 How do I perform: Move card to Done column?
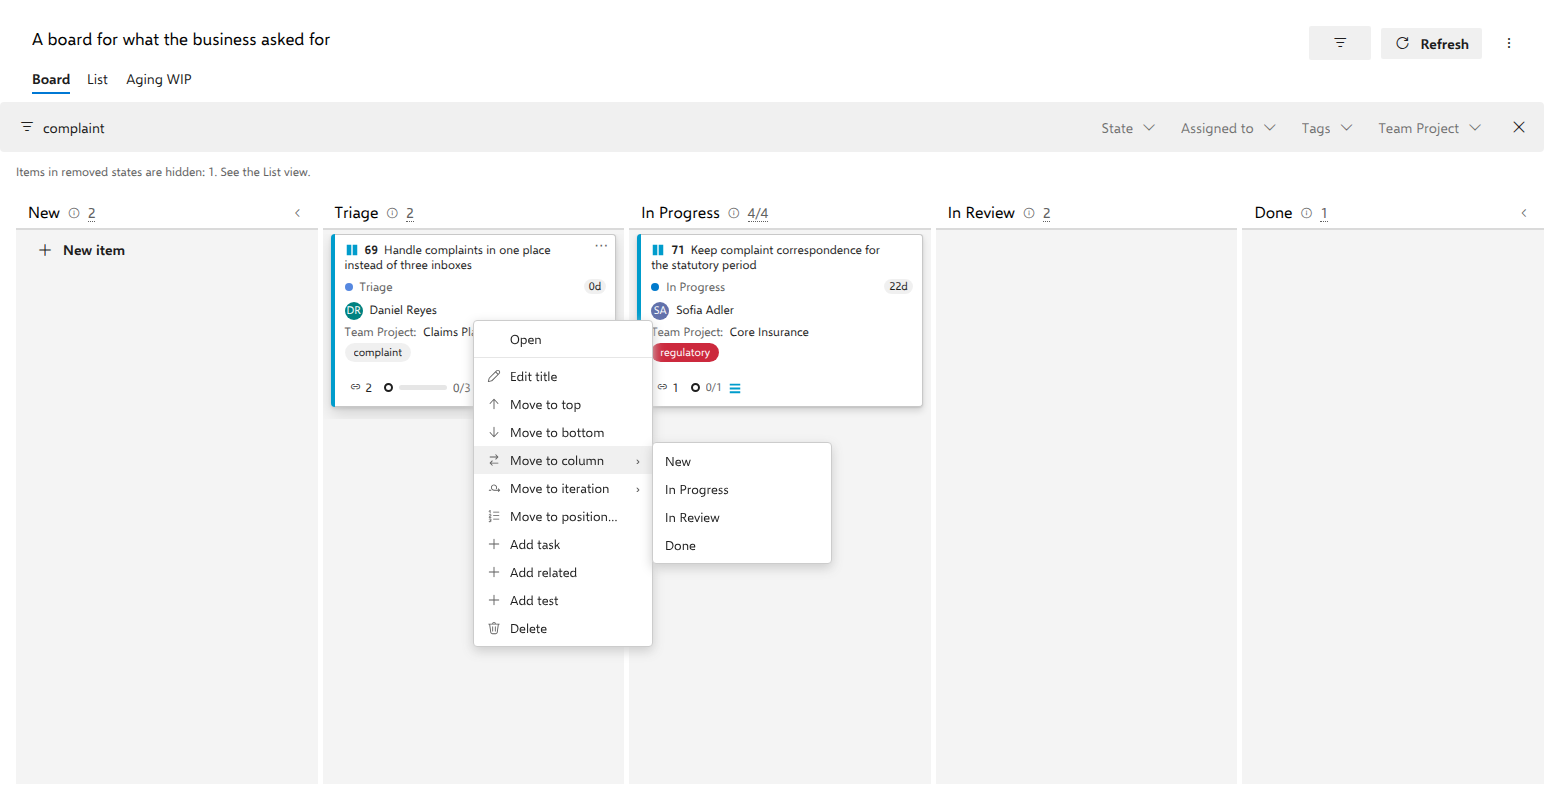click(742, 545)
